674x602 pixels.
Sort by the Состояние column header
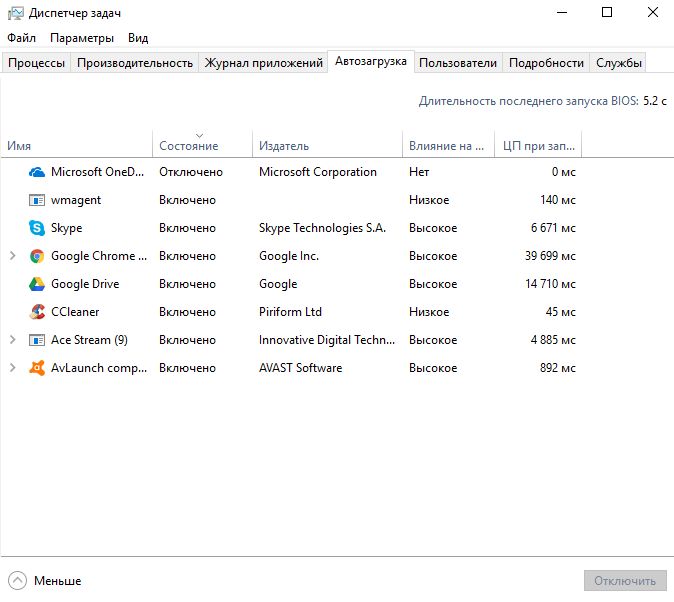pyautogui.click(x=202, y=146)
